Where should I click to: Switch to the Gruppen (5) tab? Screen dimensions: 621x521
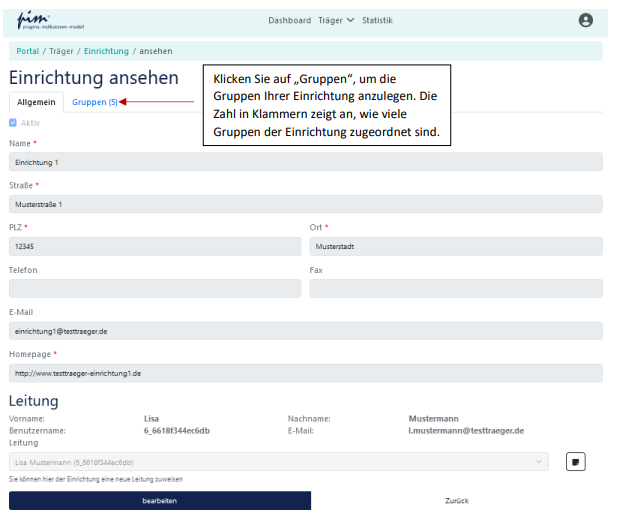tap(95, 102)
